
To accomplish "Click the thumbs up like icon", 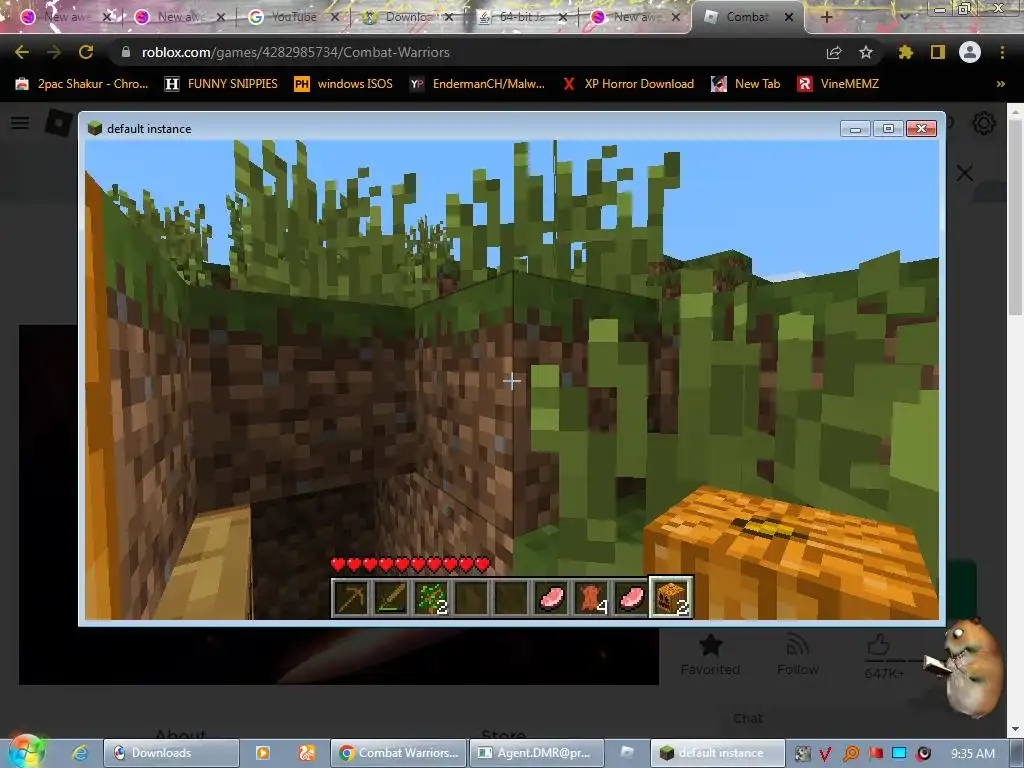I will pos(878,645).
